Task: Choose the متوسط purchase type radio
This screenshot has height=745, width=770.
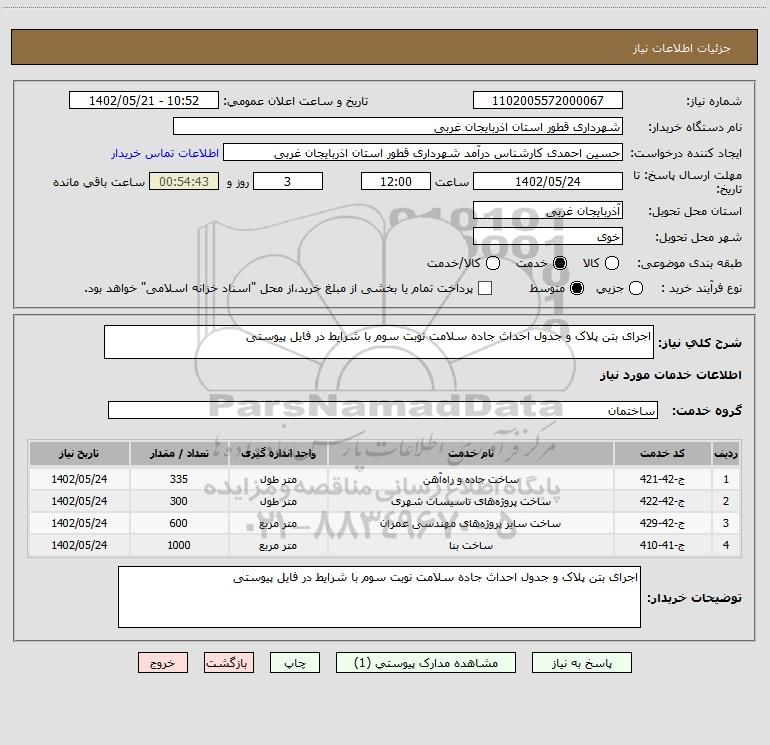Action: [577, 288]
